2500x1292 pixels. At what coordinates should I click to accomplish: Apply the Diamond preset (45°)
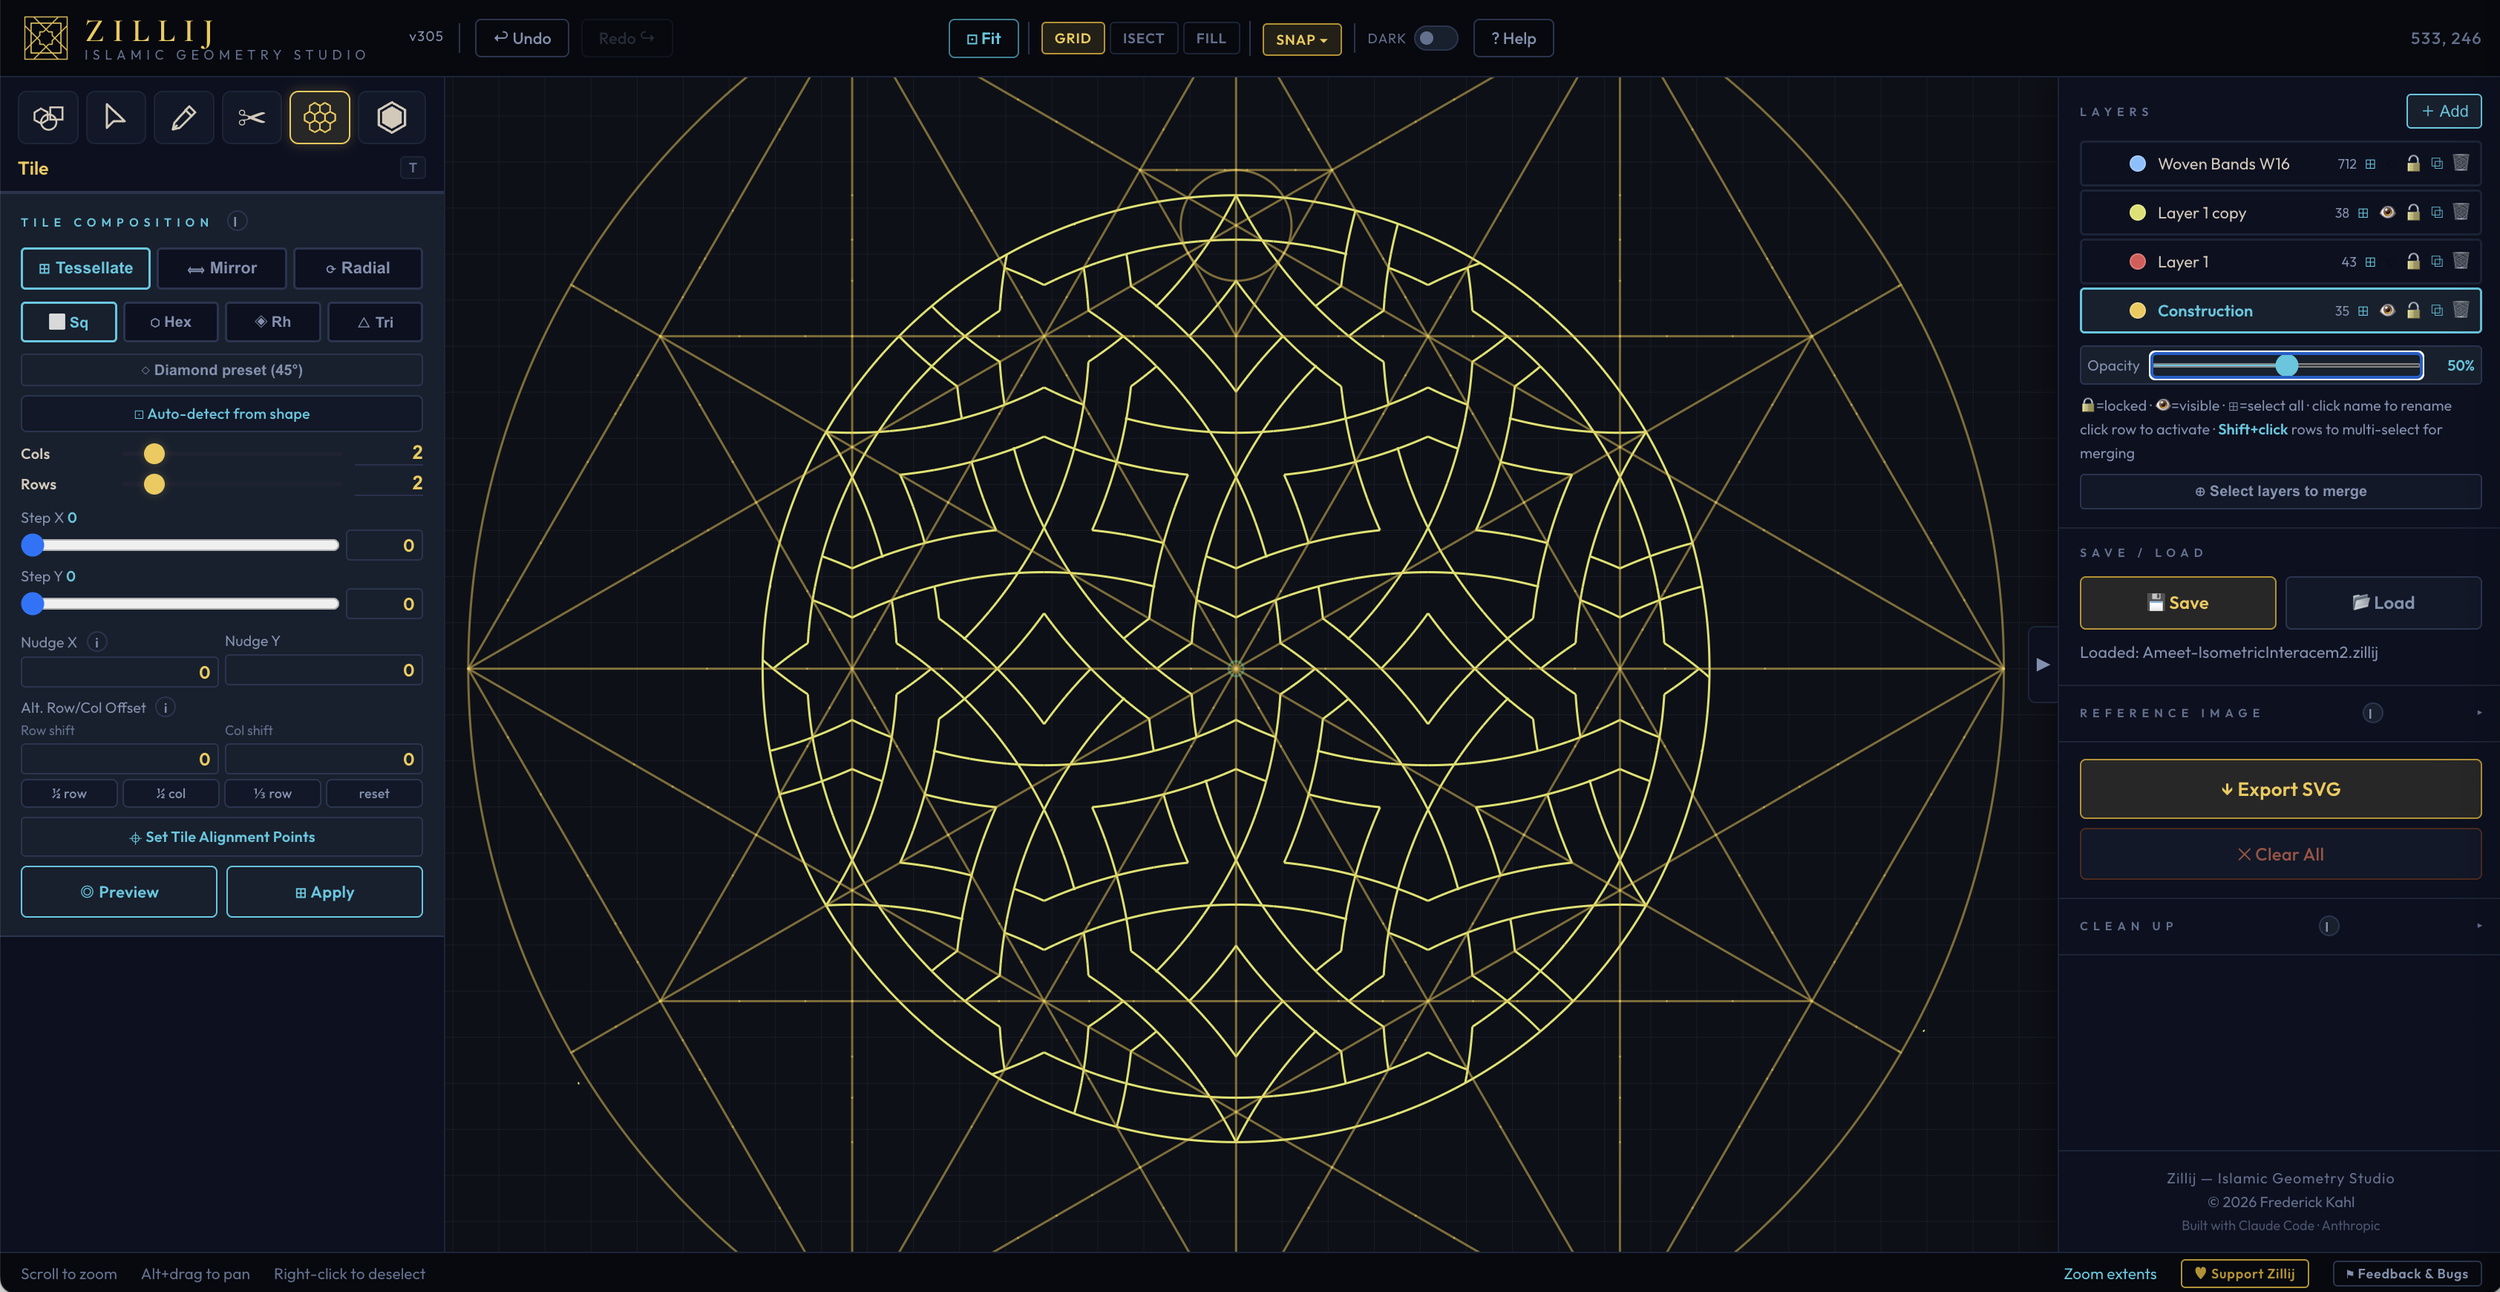pyautogui.click(x=222, y=370)
